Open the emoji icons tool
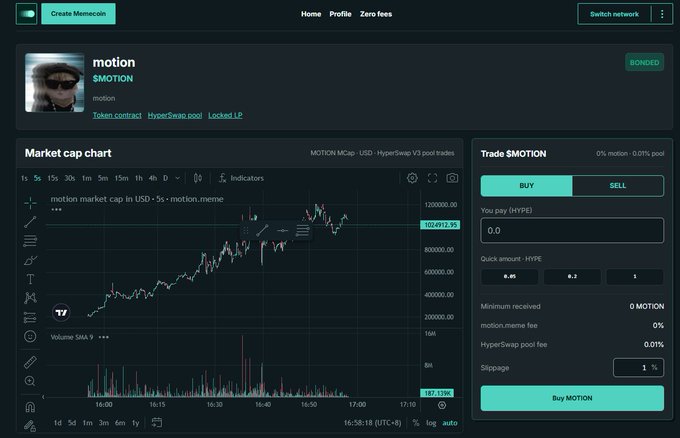 30,336
